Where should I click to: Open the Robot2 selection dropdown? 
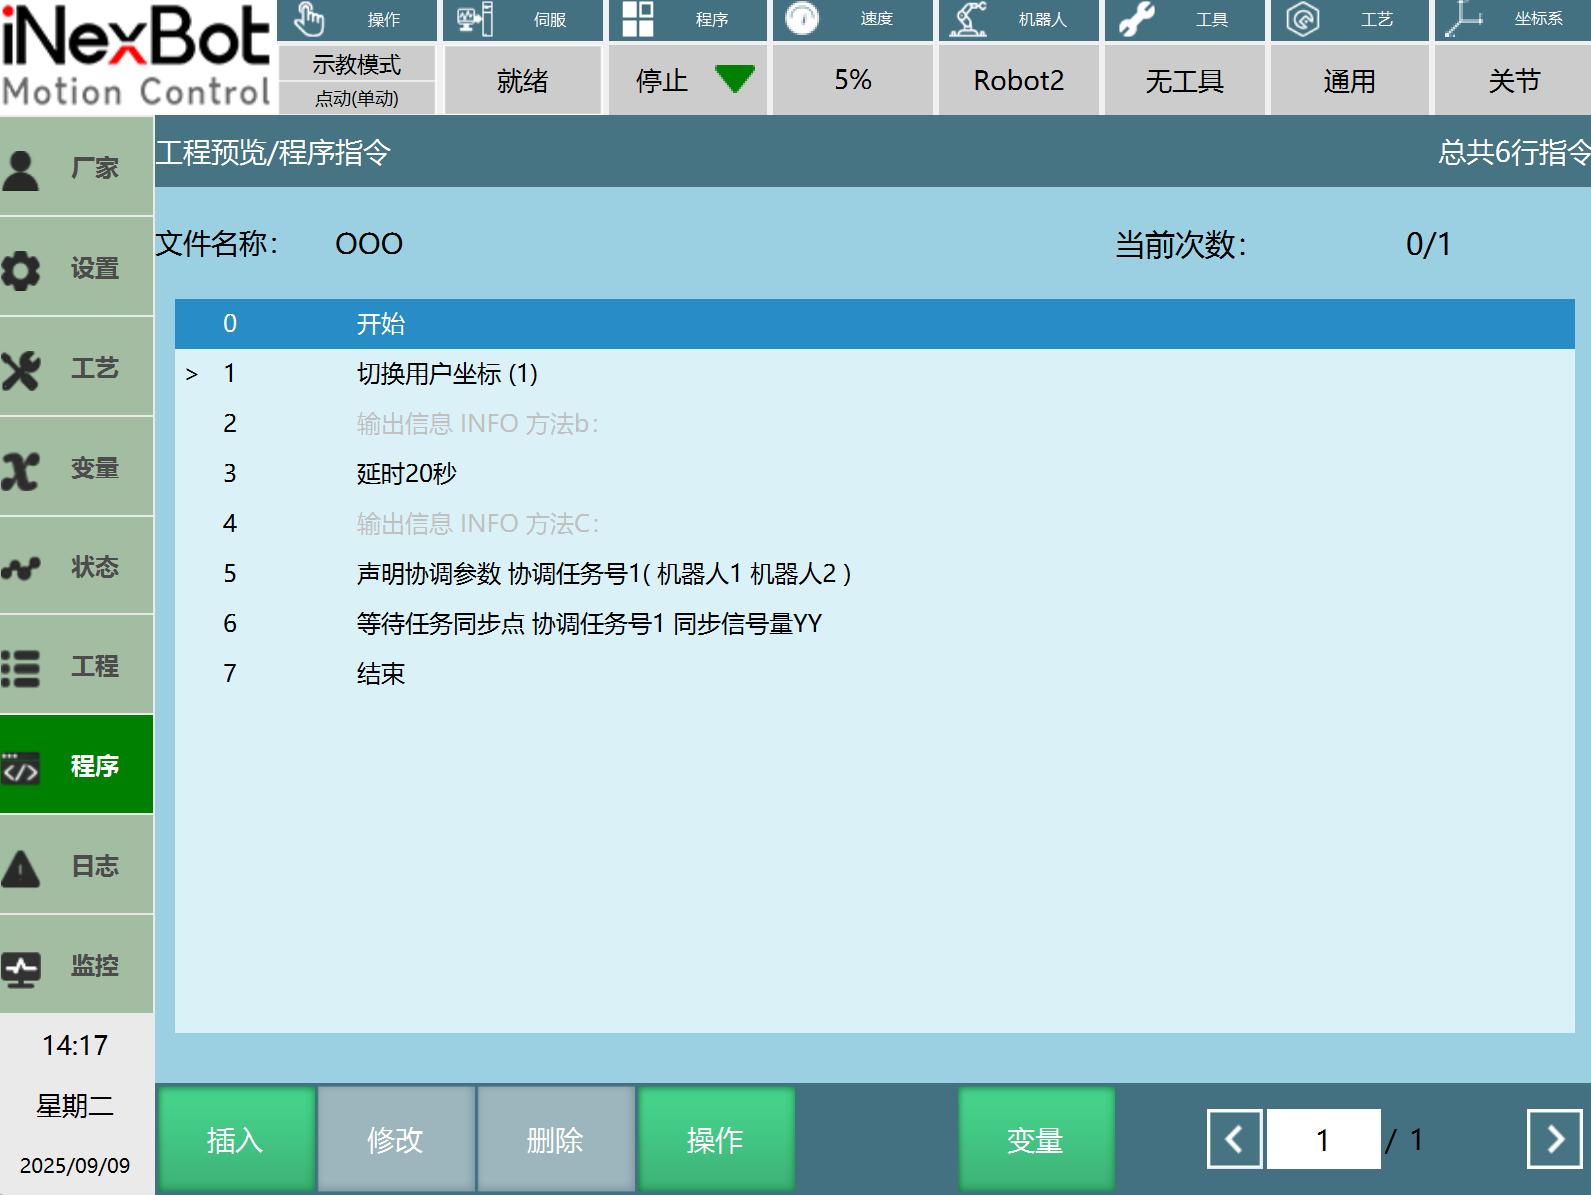pyautogui.click(x=1018, y=80)
